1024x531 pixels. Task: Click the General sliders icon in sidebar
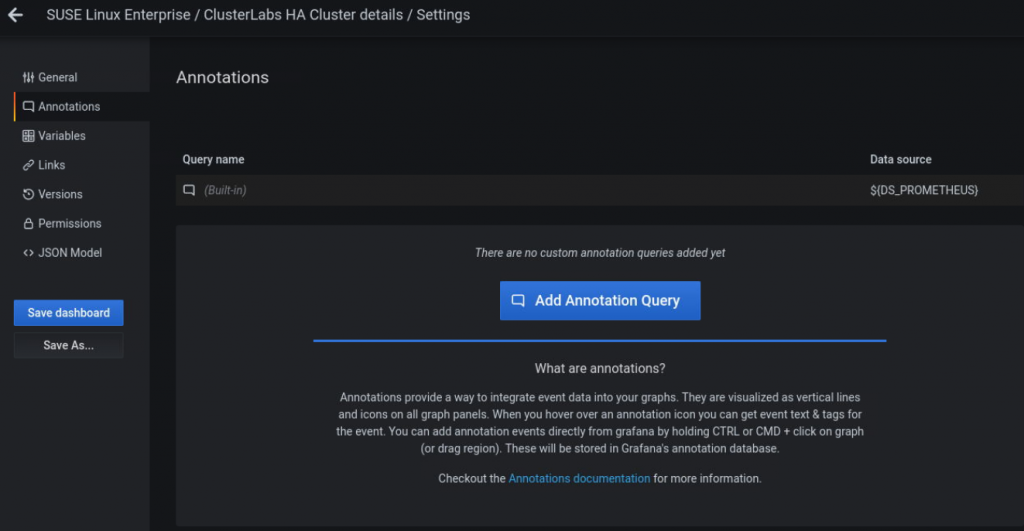click(28, 78)
